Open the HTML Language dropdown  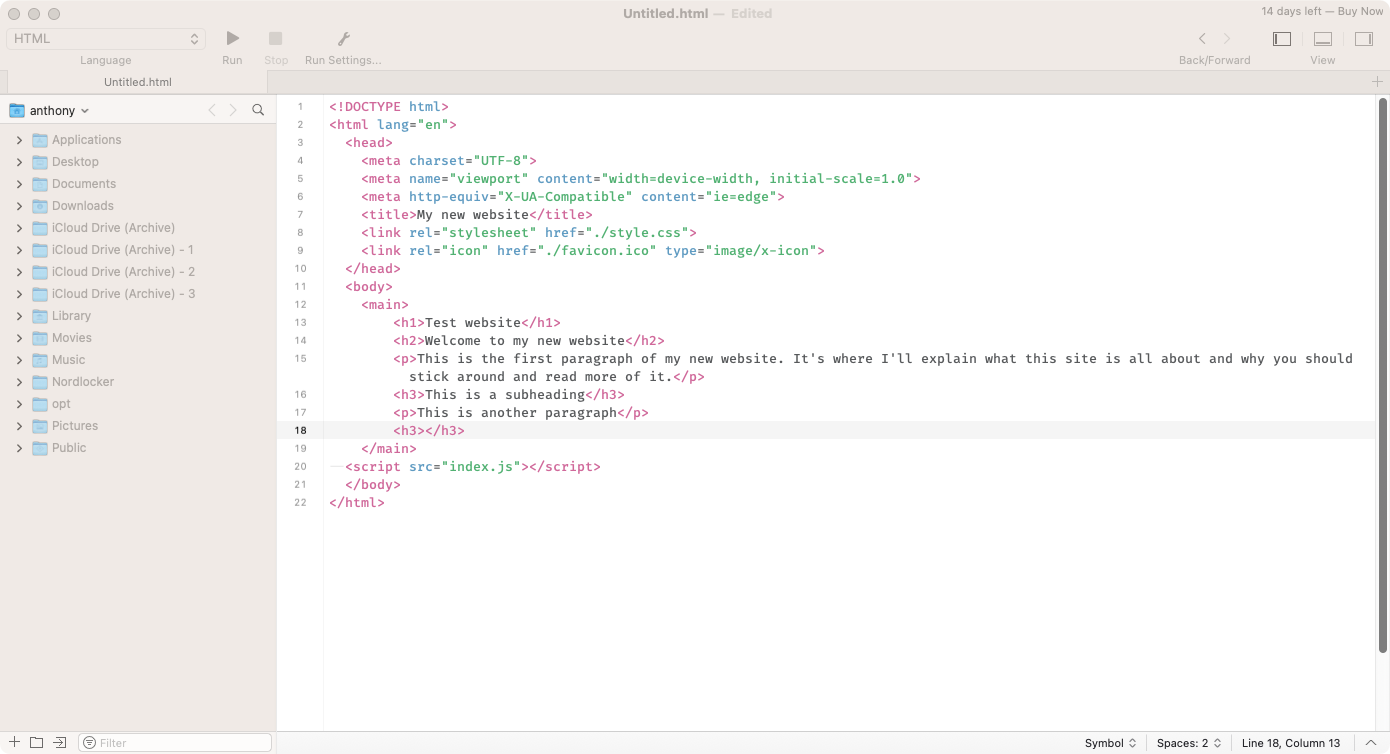[106, 39]
